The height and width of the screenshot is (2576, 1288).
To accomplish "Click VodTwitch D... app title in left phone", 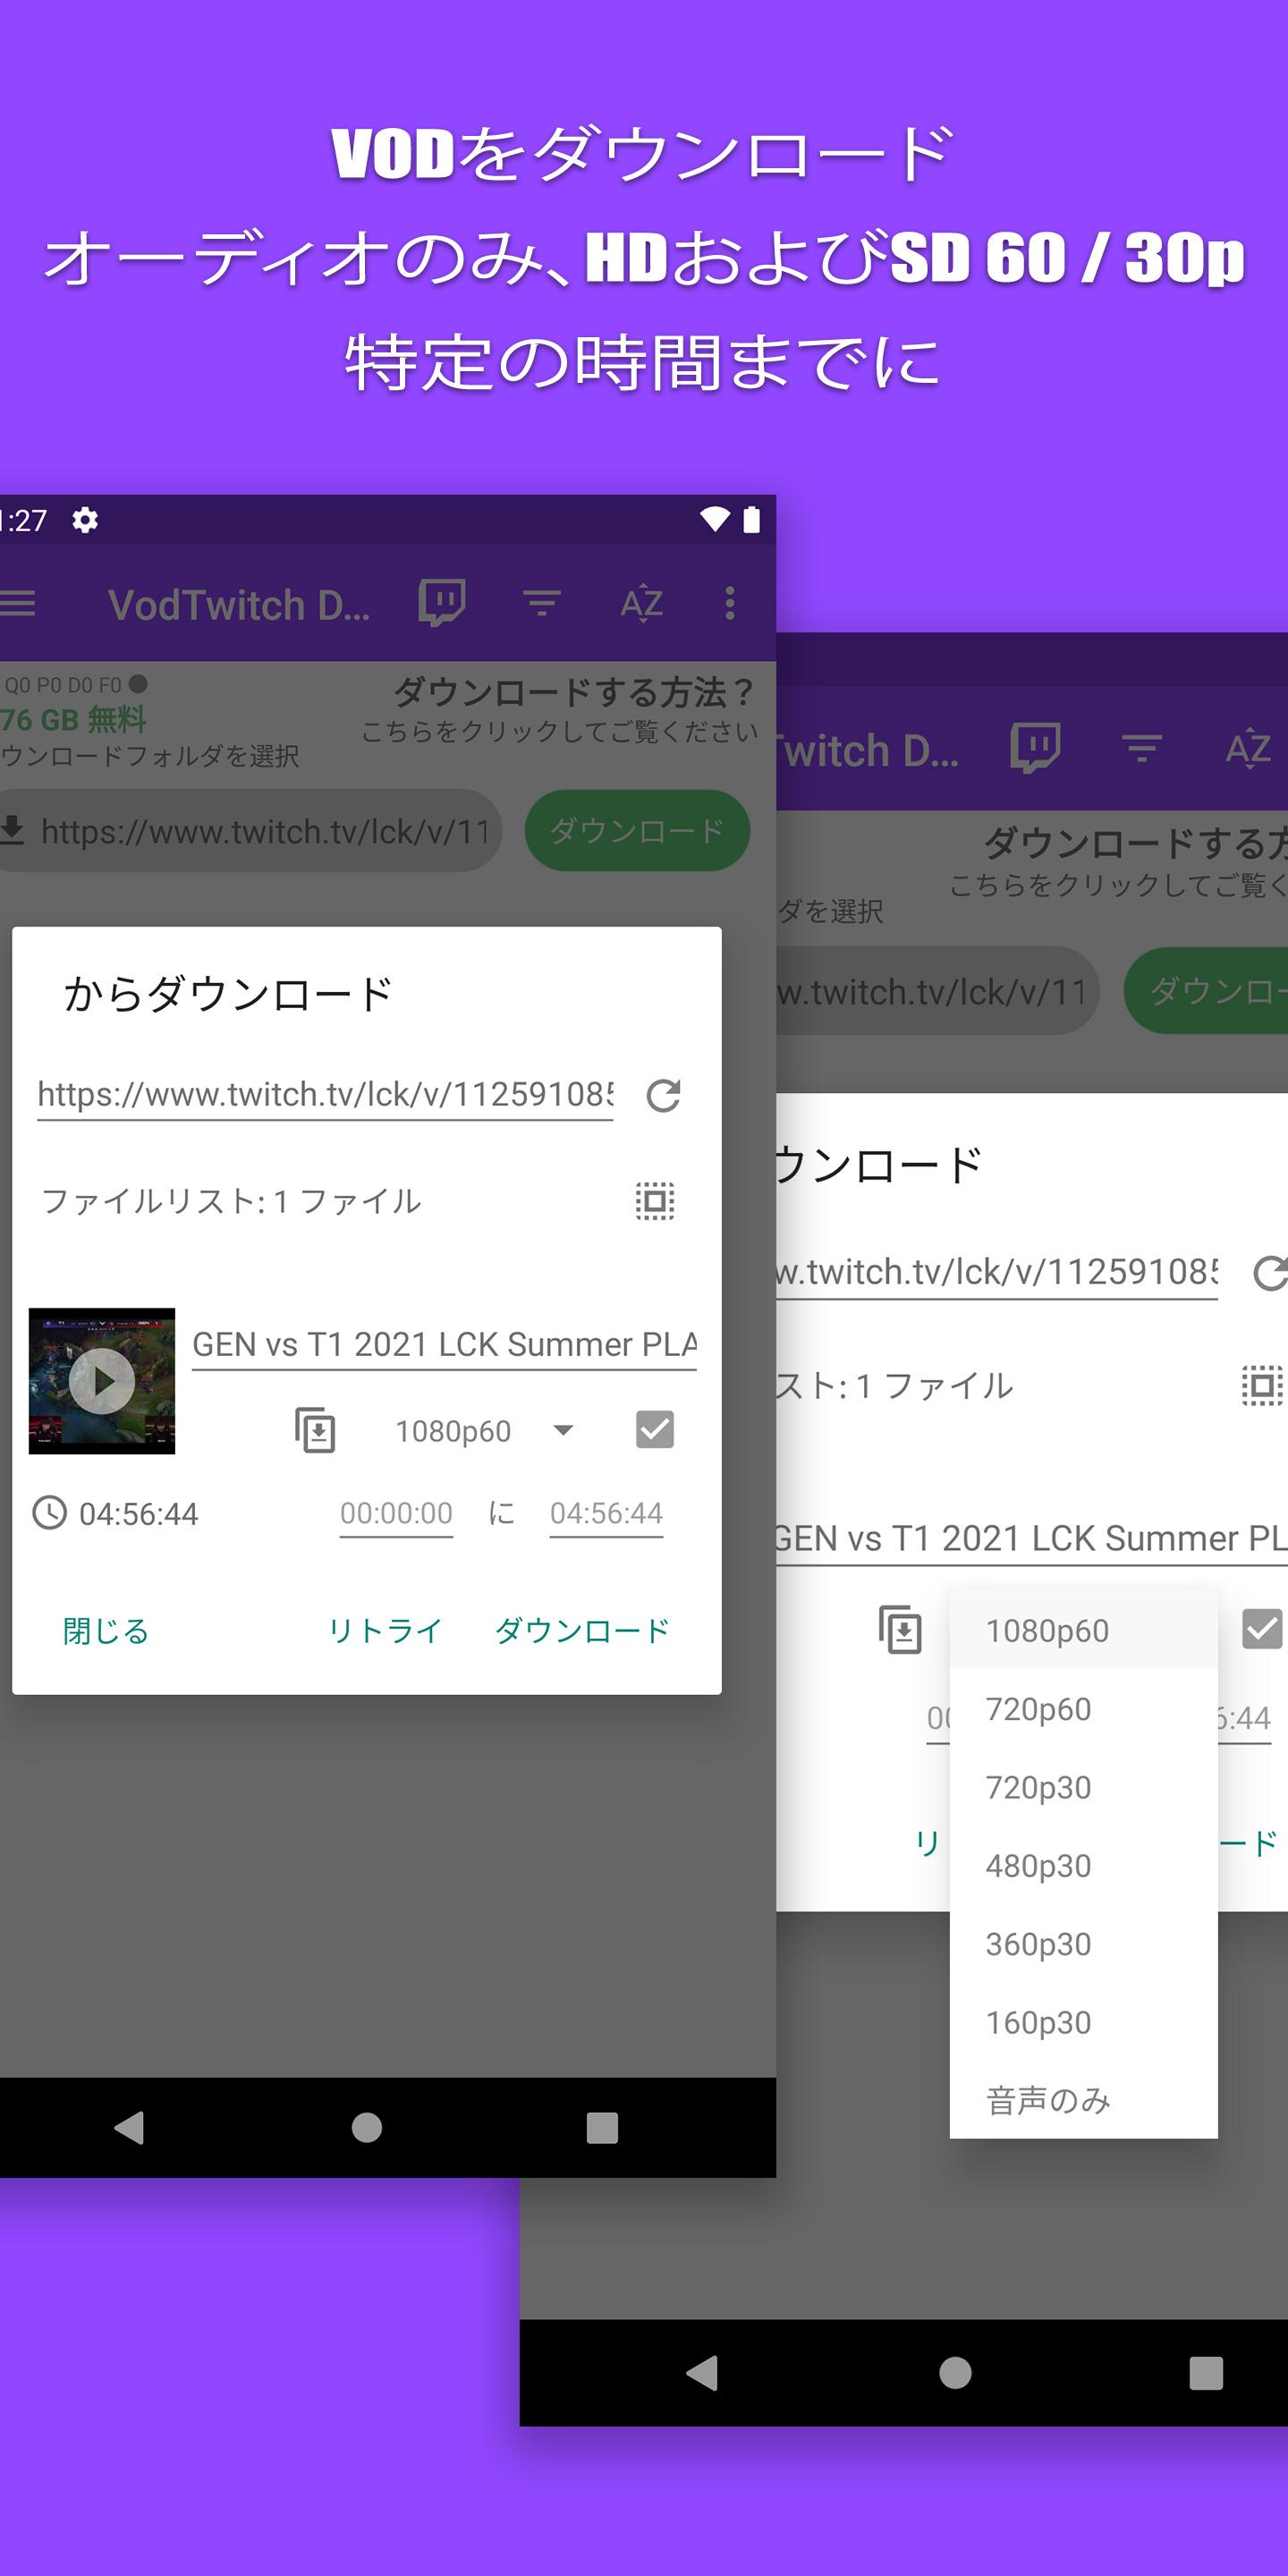I will (x=239, y=605).
